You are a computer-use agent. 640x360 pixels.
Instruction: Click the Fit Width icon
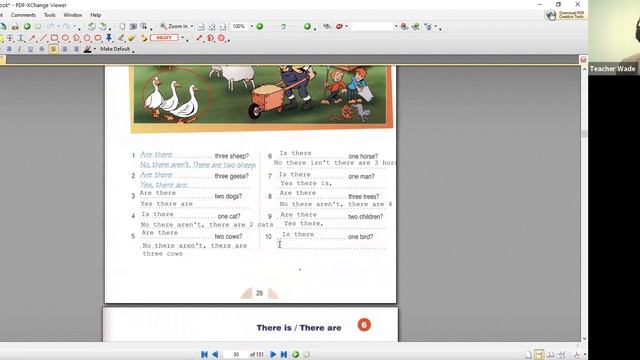pos(222,27)
